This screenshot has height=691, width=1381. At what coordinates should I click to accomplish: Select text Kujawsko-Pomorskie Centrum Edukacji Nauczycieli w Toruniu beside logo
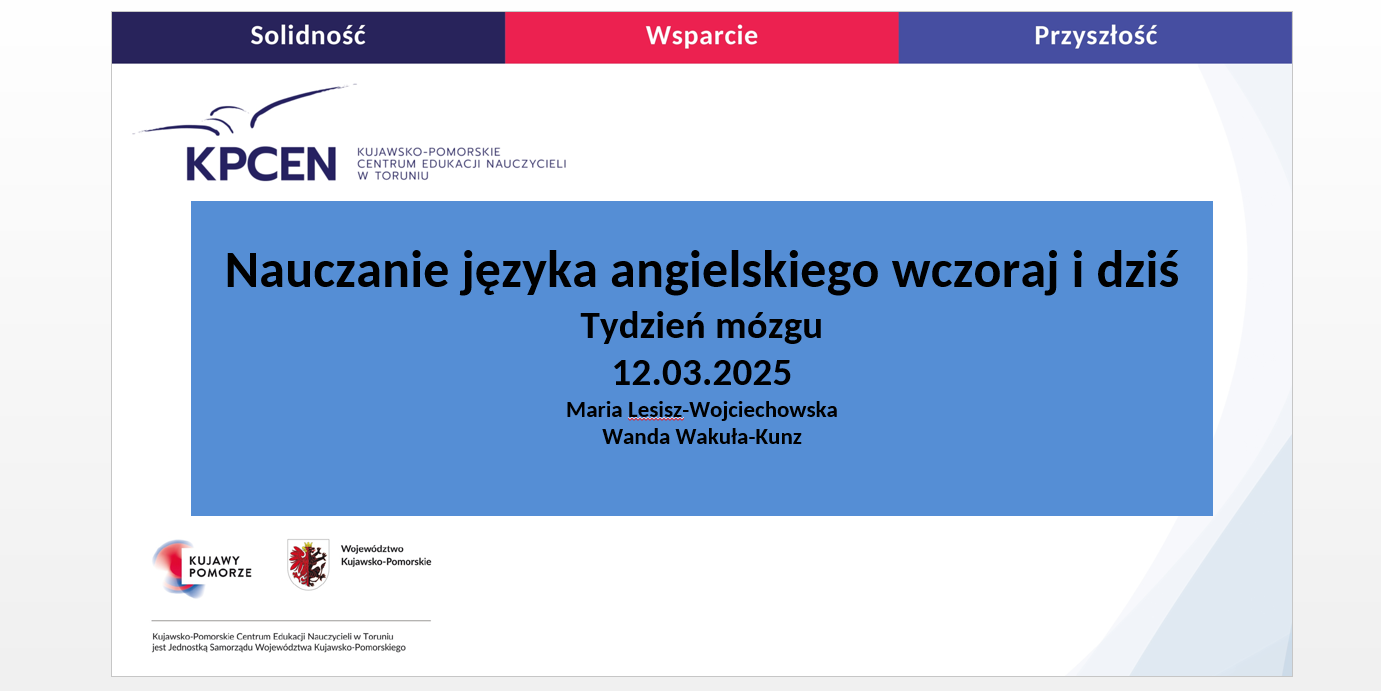(x=461, y=163)
